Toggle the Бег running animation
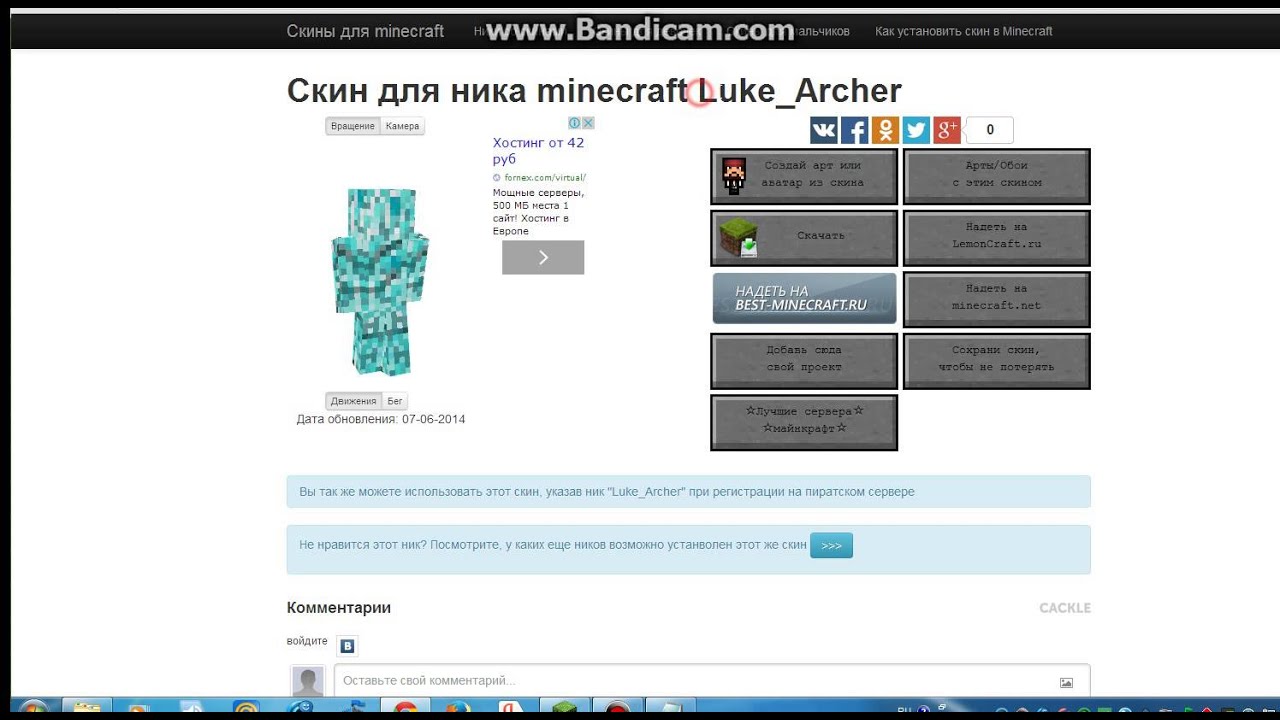This screenshot has width=1280, height=720. (395, 401)
